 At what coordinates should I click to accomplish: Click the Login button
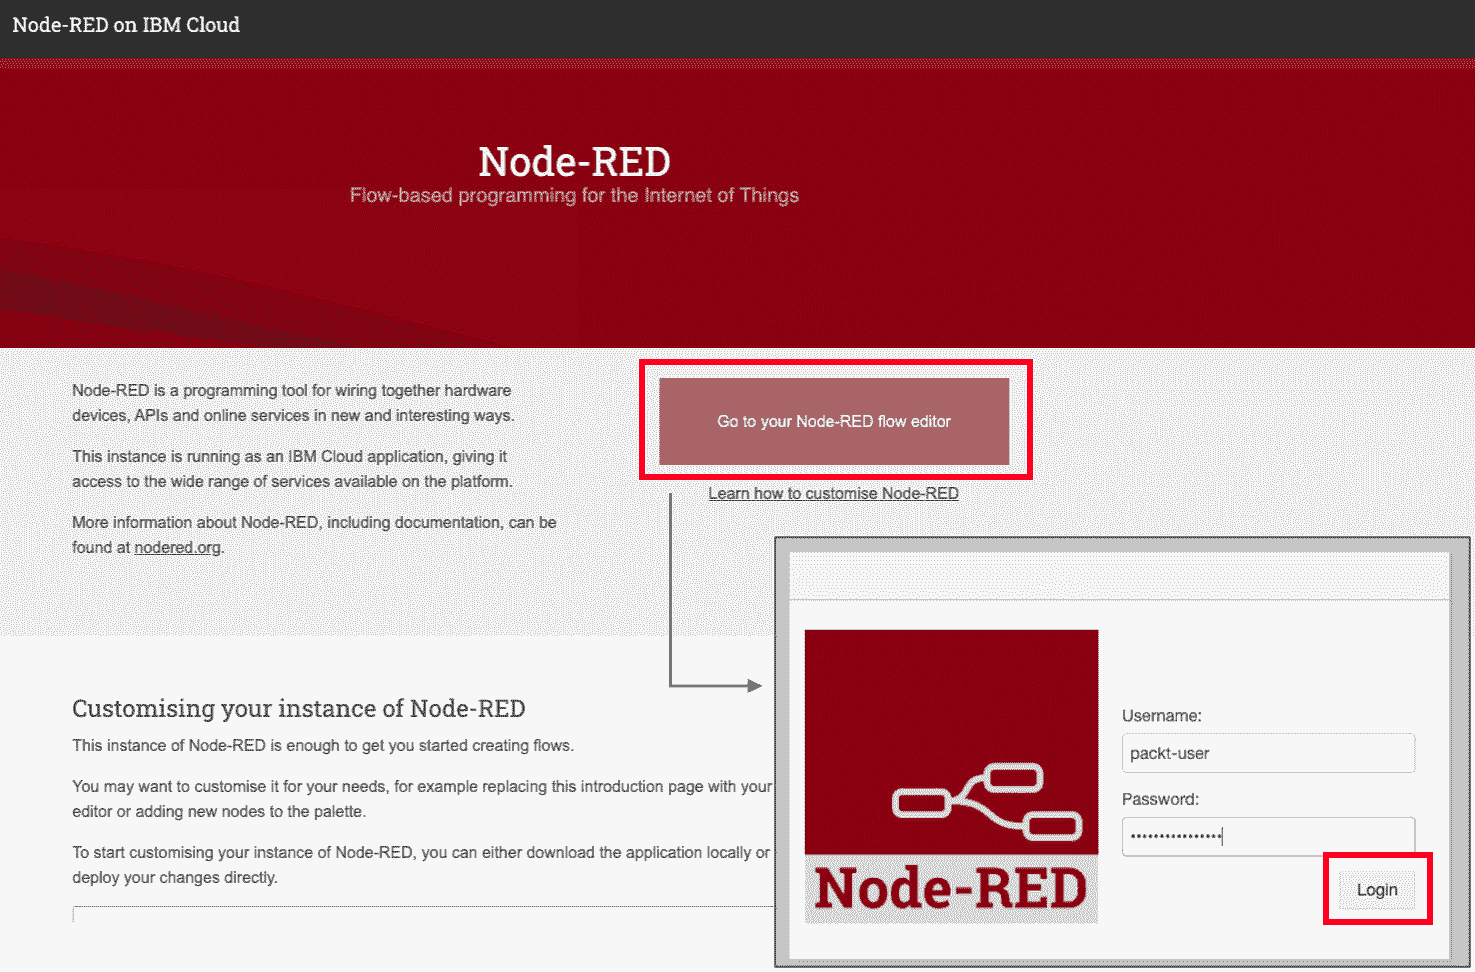[1377, 890]
